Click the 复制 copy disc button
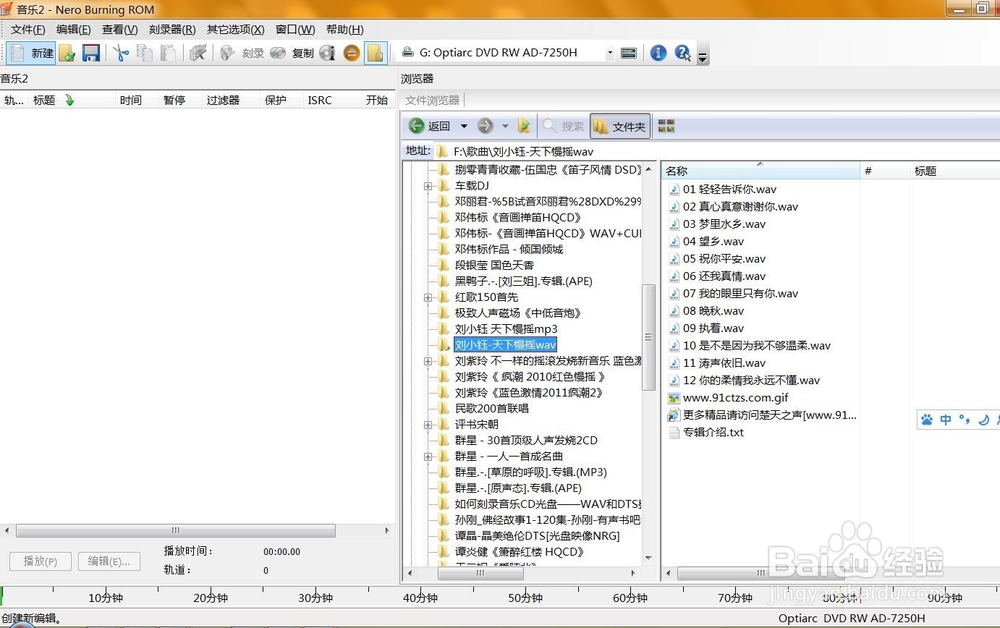 [x=292, y=53]
